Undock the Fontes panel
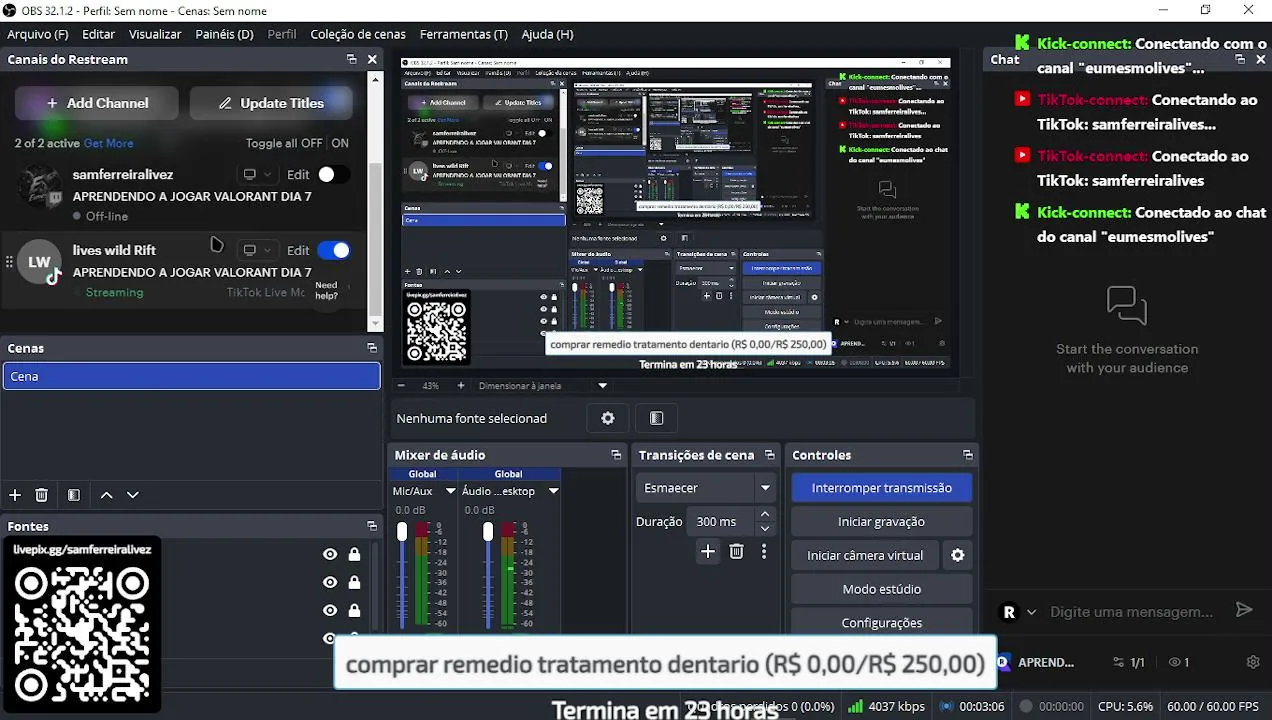 (372, 526)
